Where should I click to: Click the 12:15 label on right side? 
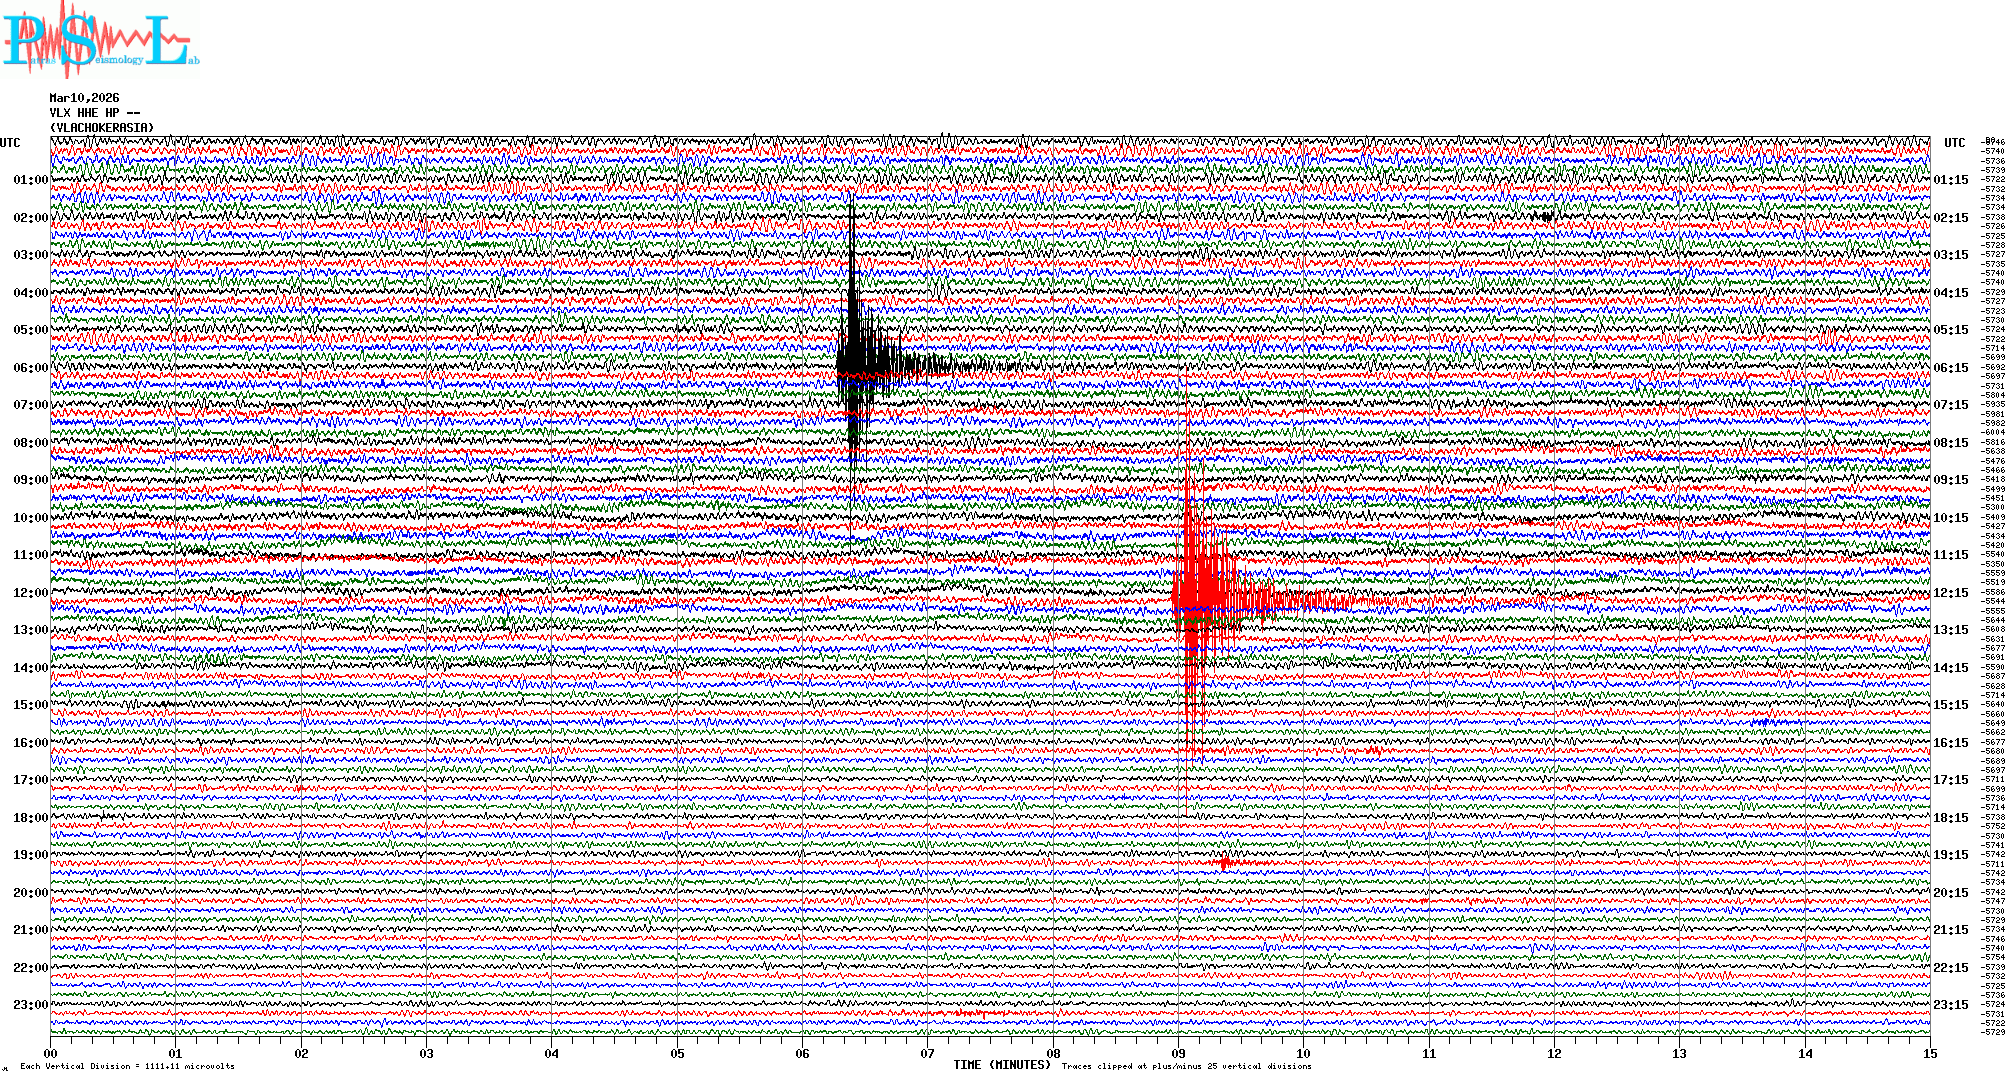click(1950, 593)
